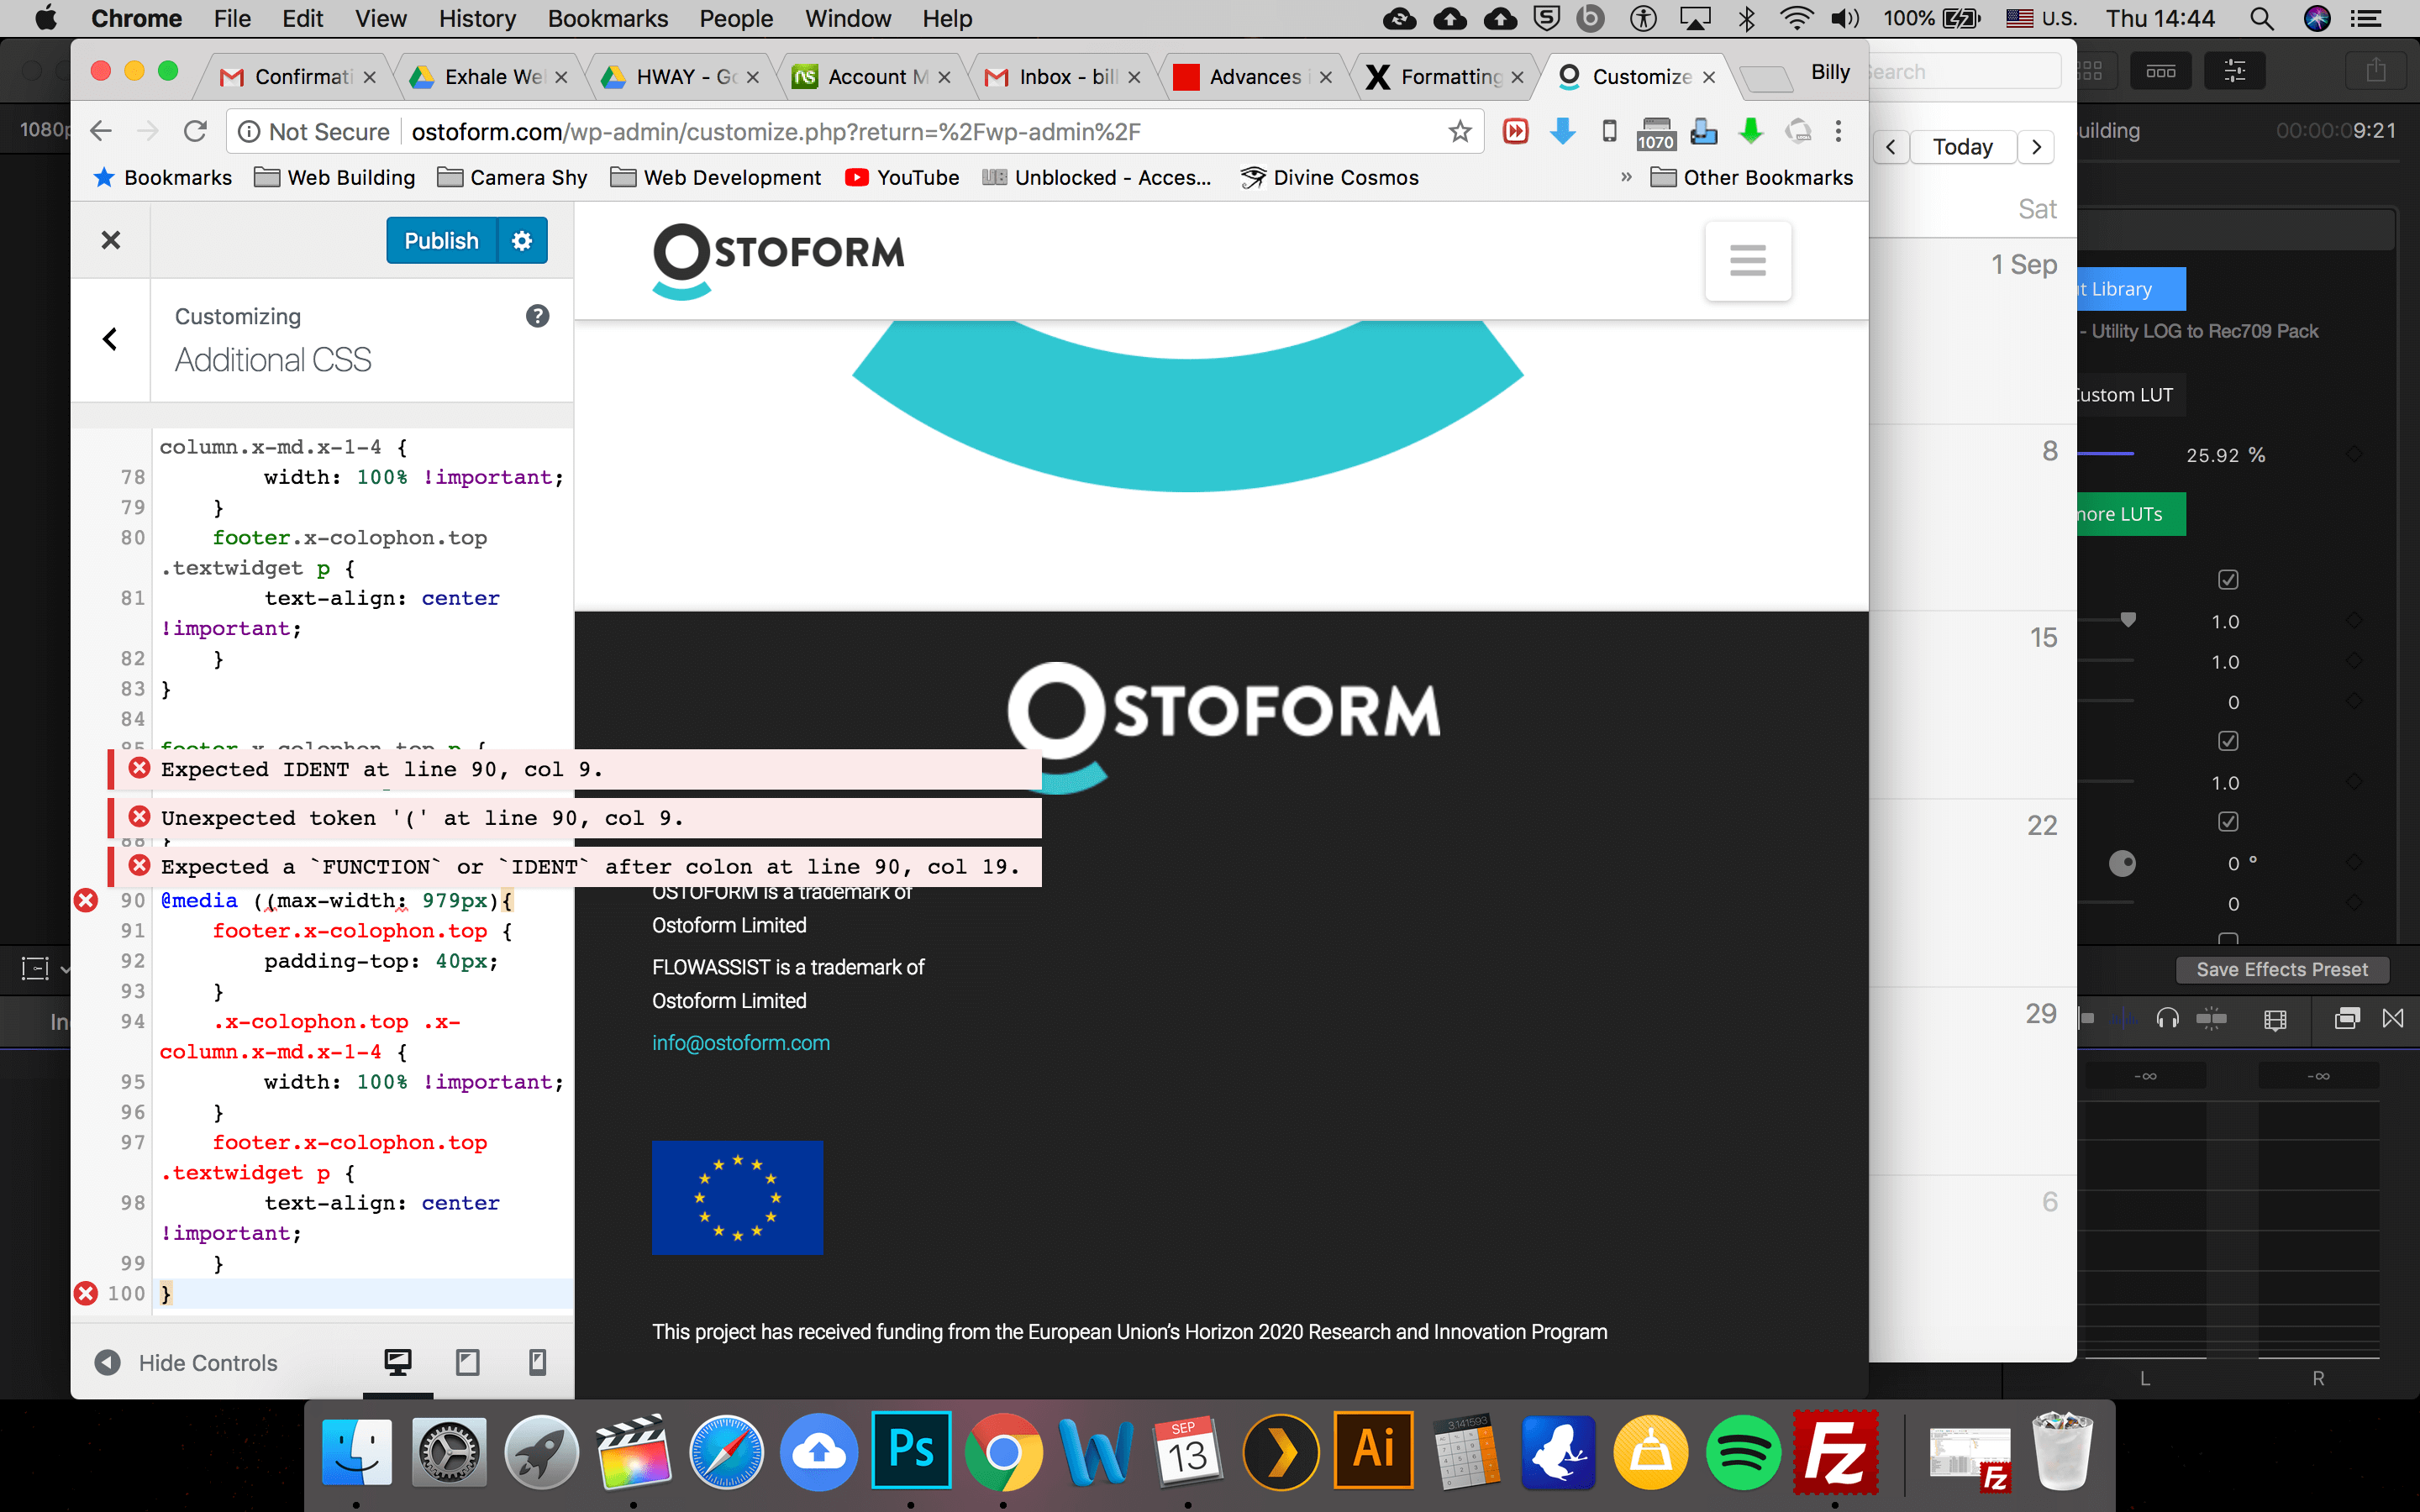This screenshot has width=2420, height=1512.
Task: Go back from Additional CSS section
Action: [110, 340]
